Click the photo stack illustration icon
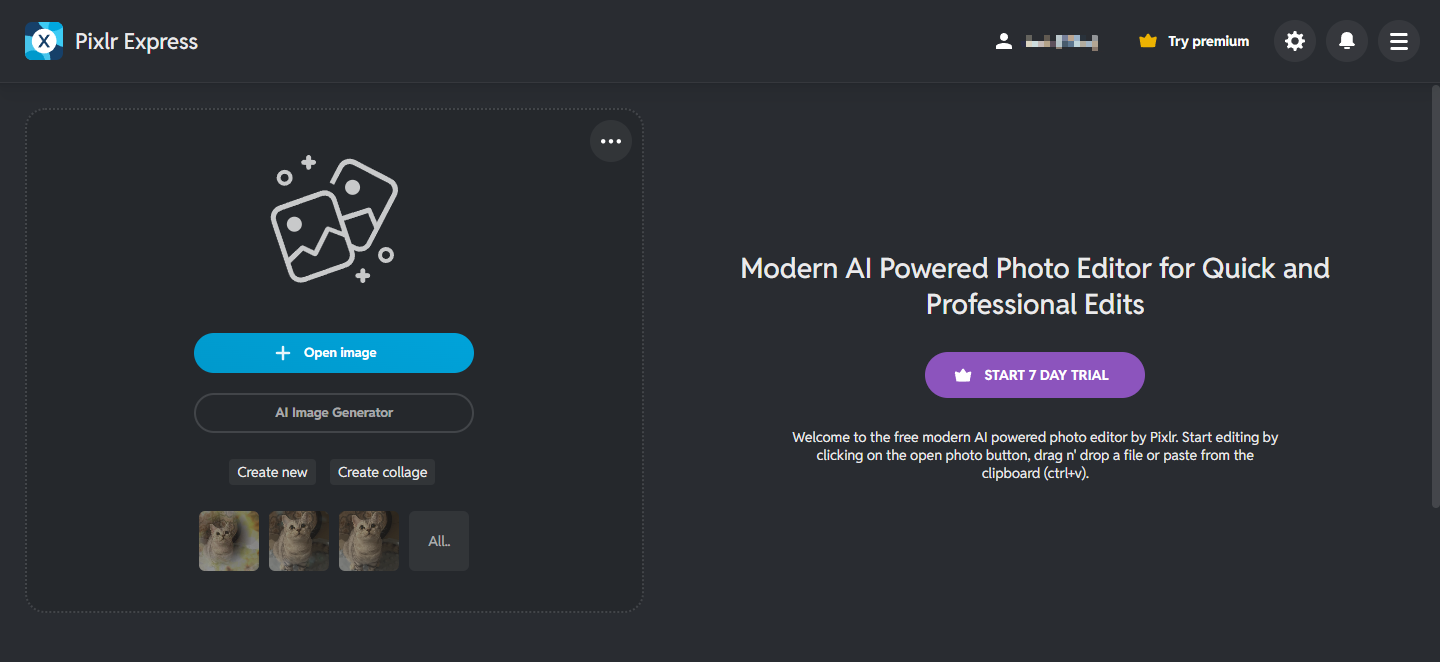 pyautogui.click(x=334, y=218)
